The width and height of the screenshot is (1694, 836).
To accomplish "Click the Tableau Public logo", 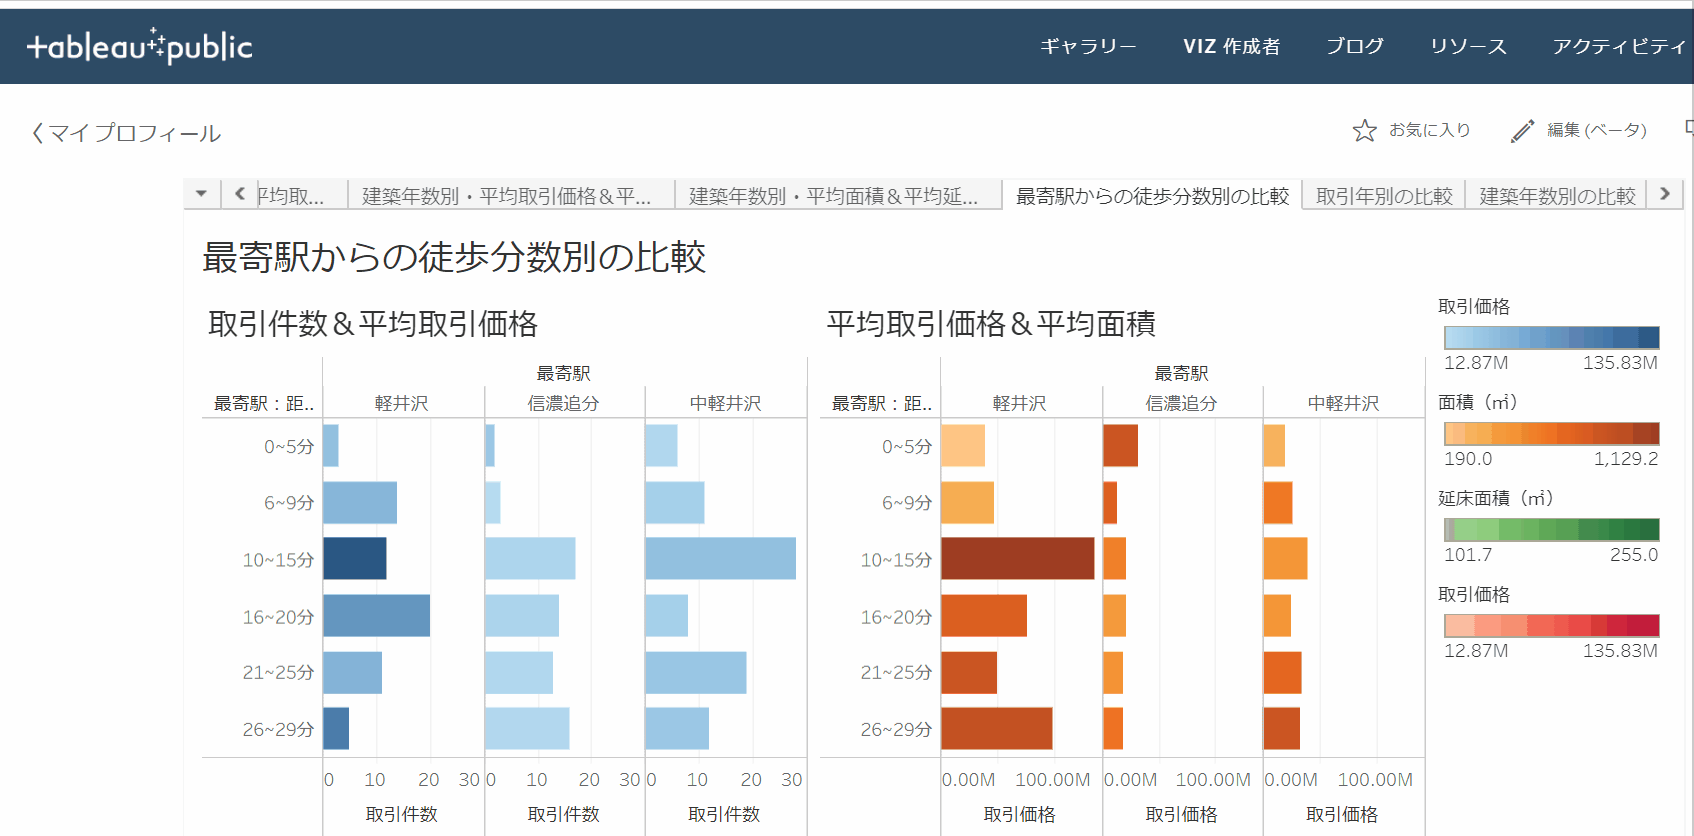I will coord(139,46).
